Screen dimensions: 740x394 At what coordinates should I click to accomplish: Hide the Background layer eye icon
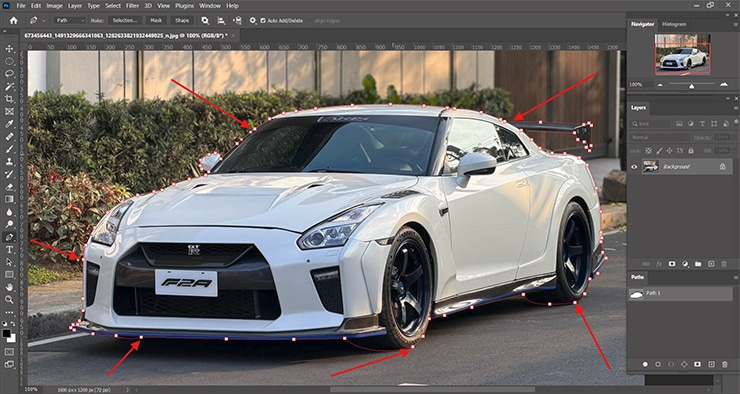tap(634, 167)
